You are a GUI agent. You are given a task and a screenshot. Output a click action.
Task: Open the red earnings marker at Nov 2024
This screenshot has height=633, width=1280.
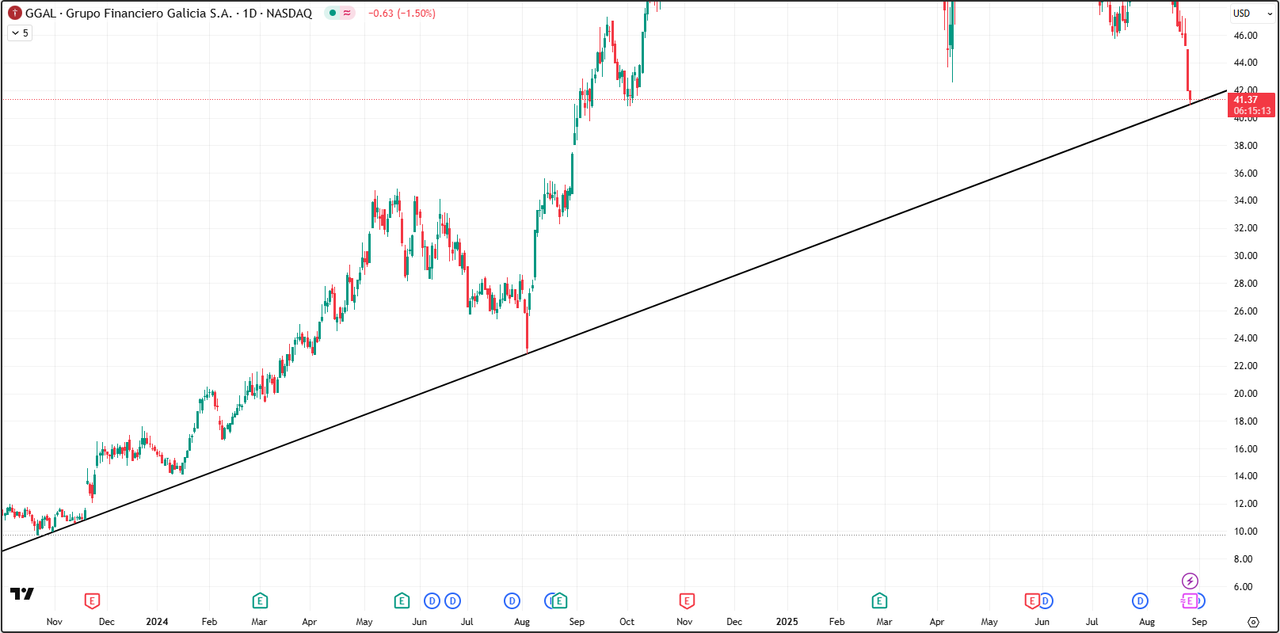pos(686,601)
